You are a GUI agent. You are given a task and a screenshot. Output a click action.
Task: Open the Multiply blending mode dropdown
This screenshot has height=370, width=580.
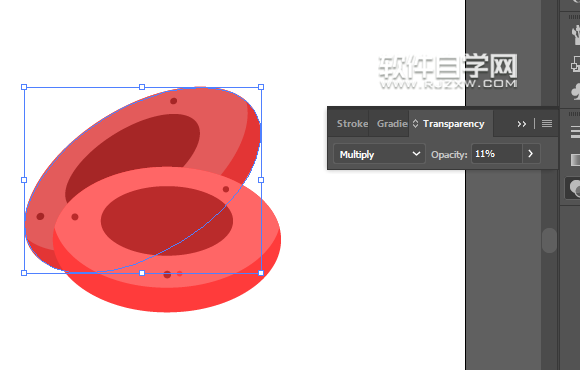380,154
